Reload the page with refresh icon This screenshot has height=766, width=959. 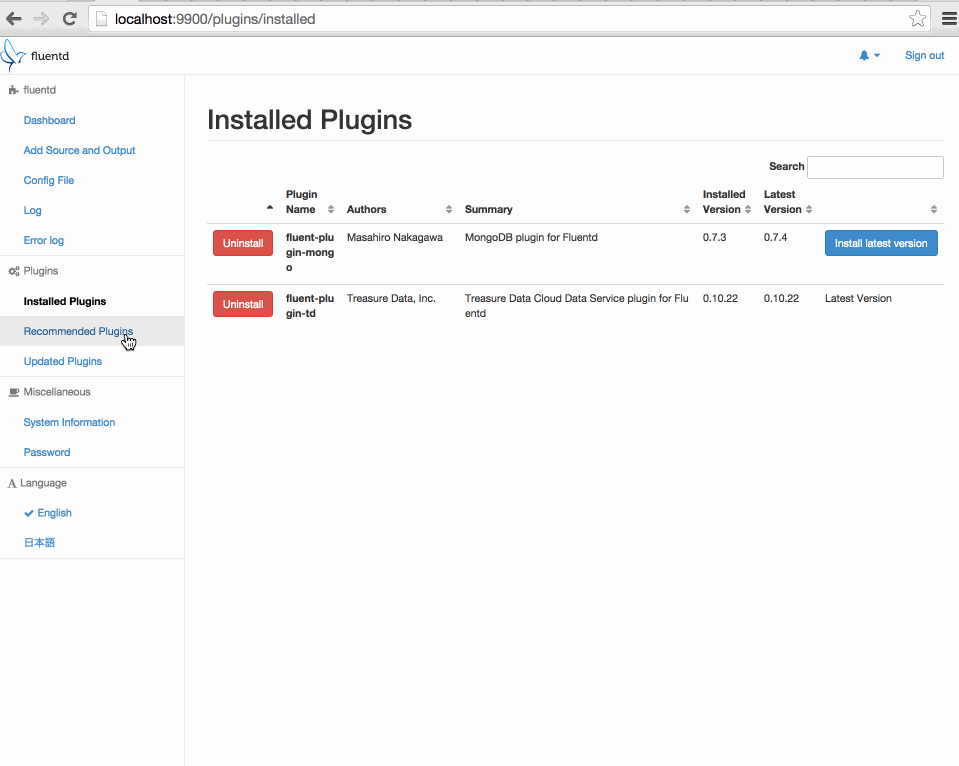pyautogui.click(x=70, y=19)
